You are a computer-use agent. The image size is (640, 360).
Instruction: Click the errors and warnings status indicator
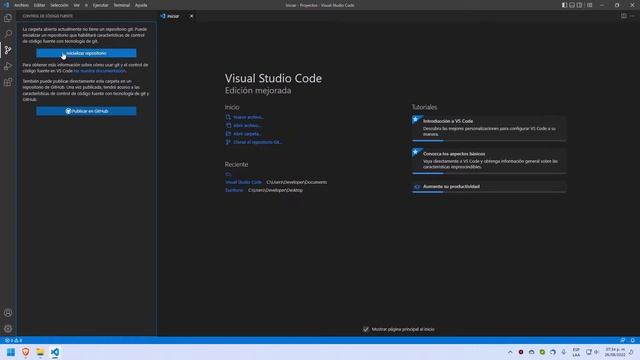[x=13, y=340]
